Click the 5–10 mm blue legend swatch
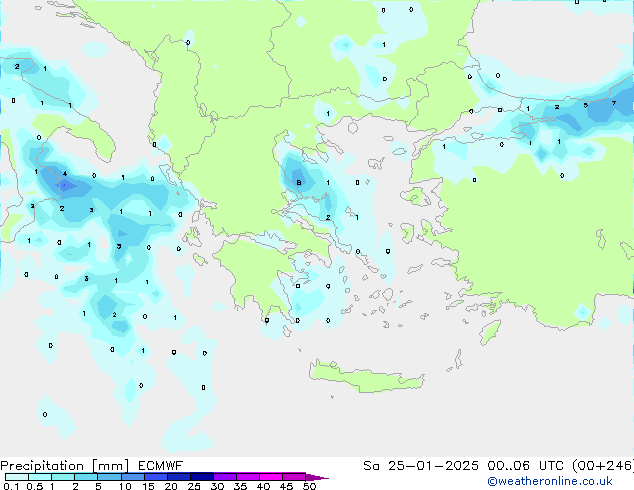 [109, 477]
